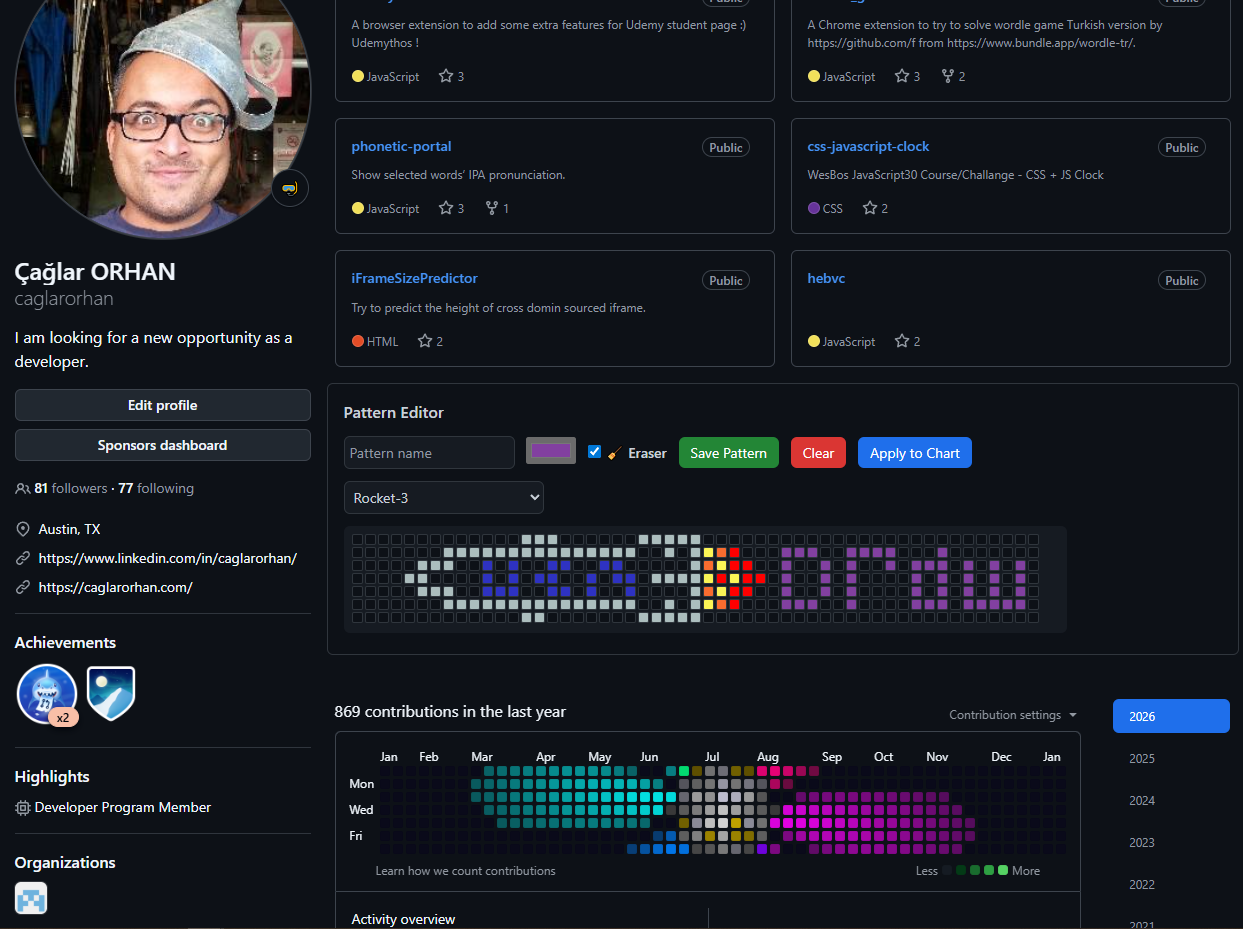Click the Pattern name input field
This screenshot has width=1243, height=929.
pos(429,453)
